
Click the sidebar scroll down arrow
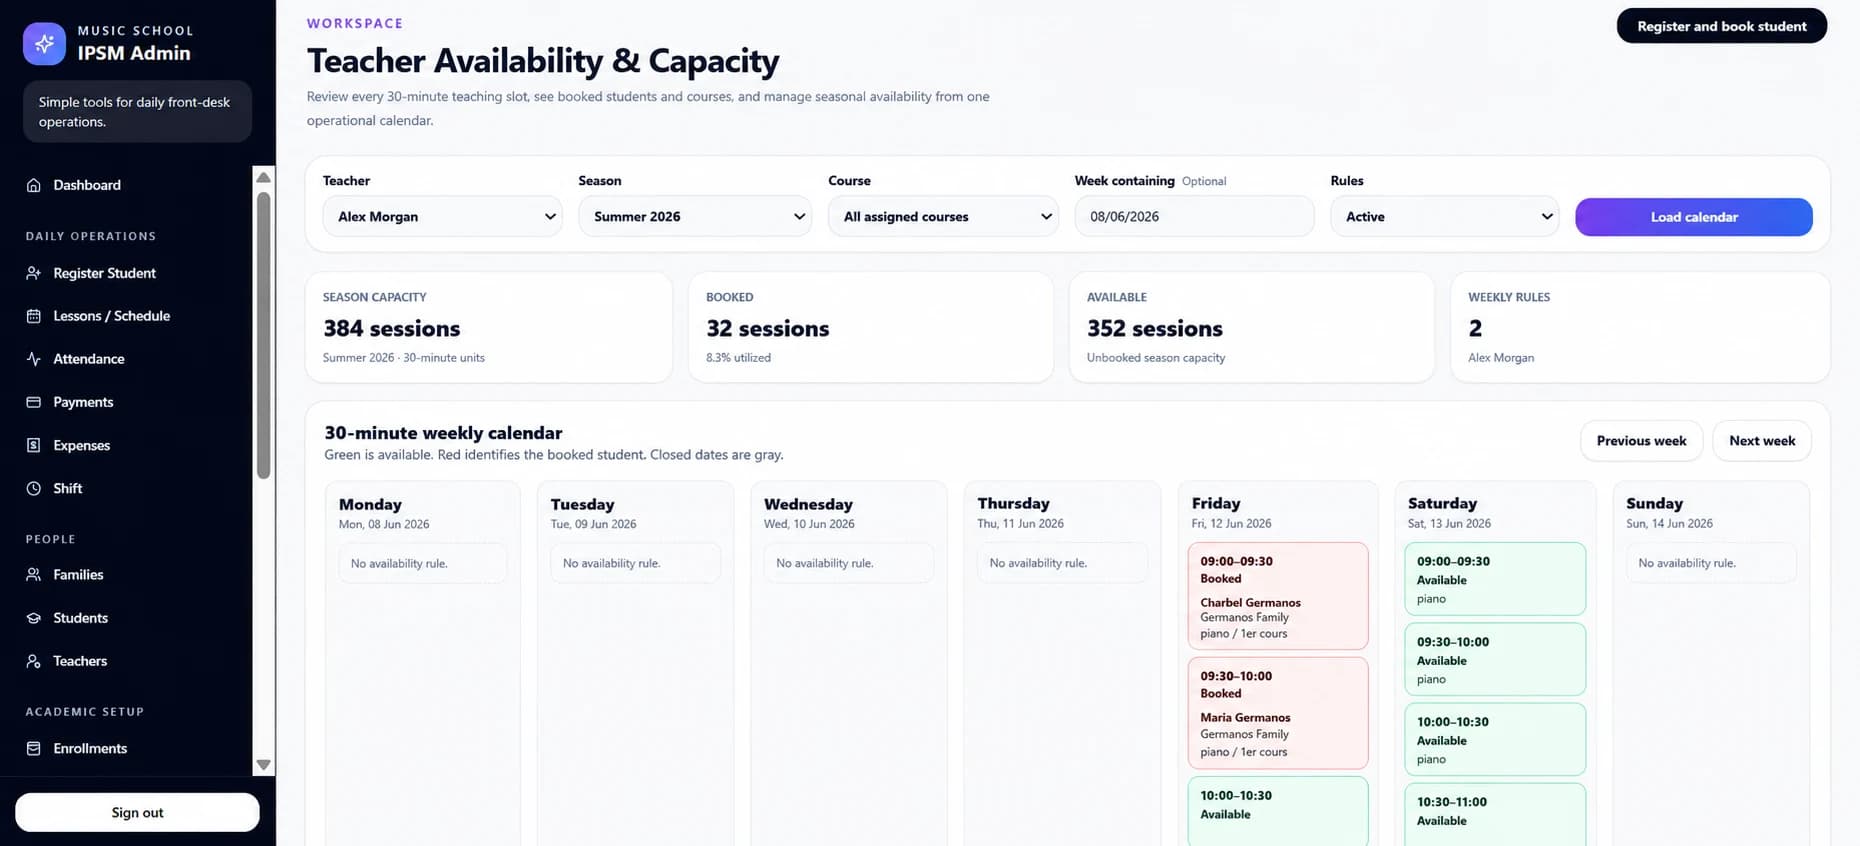click(x=264, y=765)
